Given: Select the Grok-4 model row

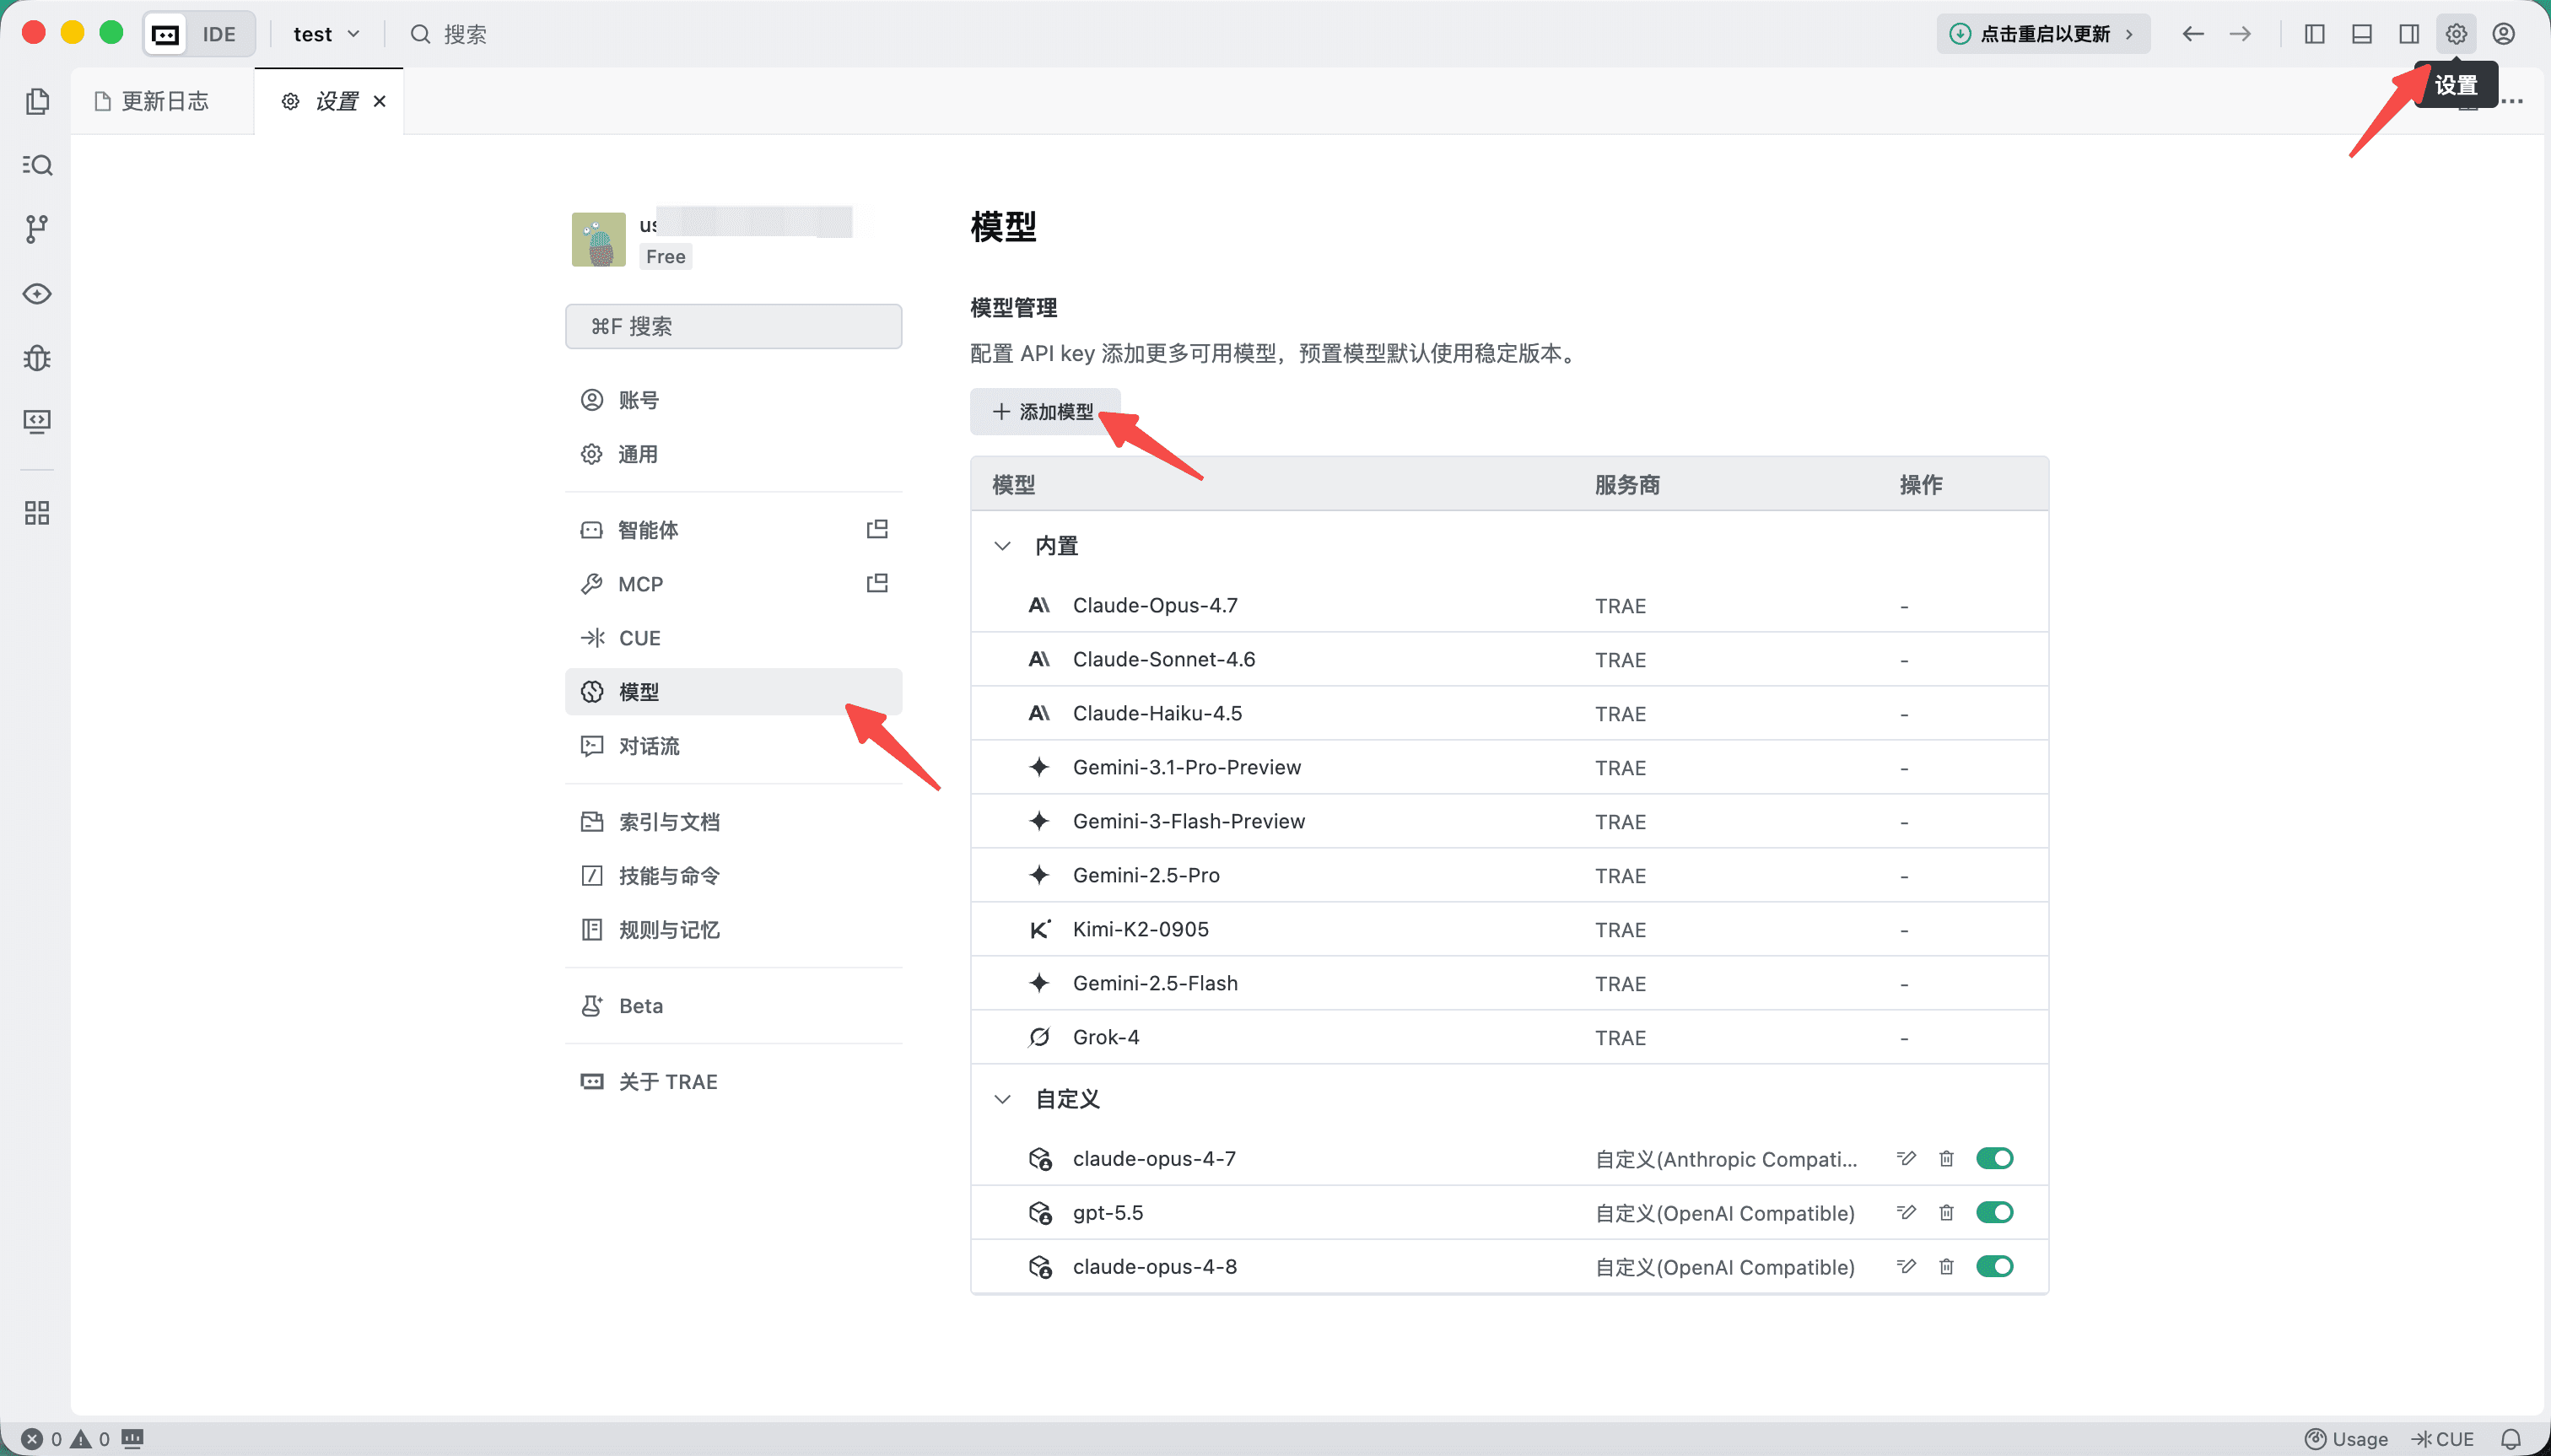Looking at the screenshot, I should click(1509, 1037).
